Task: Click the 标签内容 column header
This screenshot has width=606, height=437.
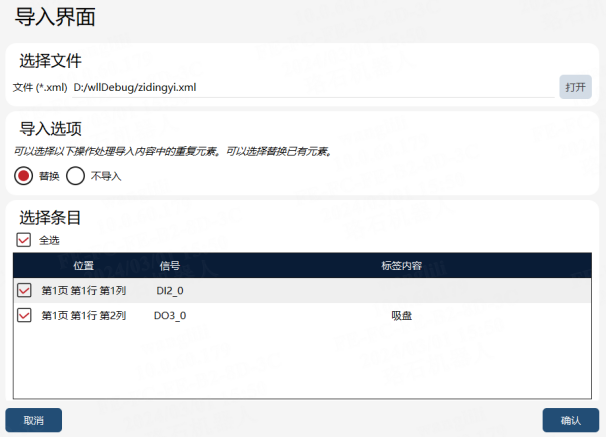Action: tap(402, 265)
